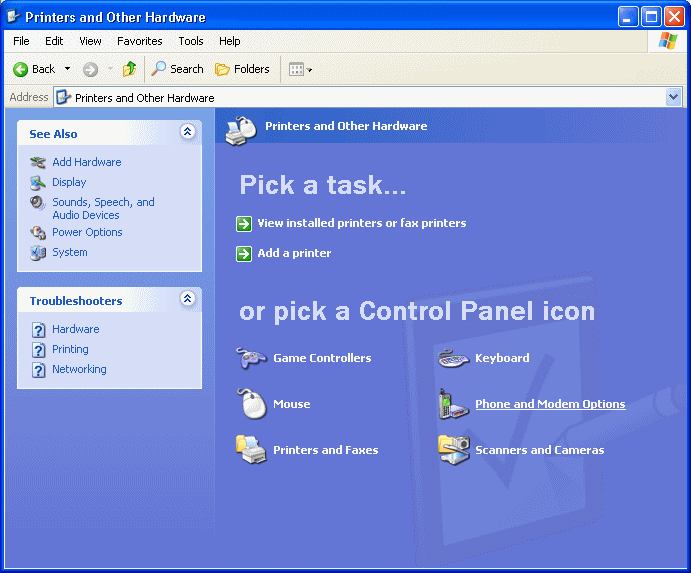Click inside the Address bar field

[360, 98]
